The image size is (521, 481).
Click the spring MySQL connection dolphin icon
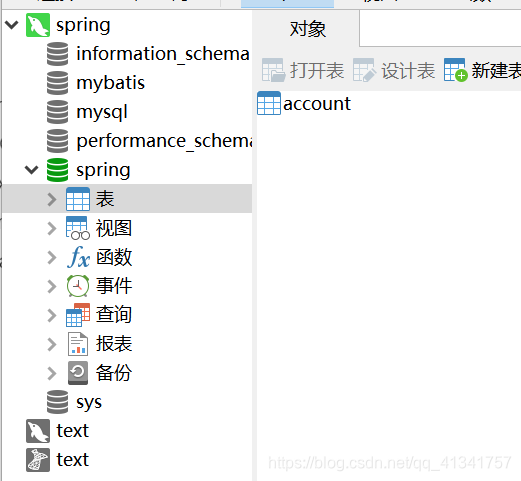click(38, 25)
